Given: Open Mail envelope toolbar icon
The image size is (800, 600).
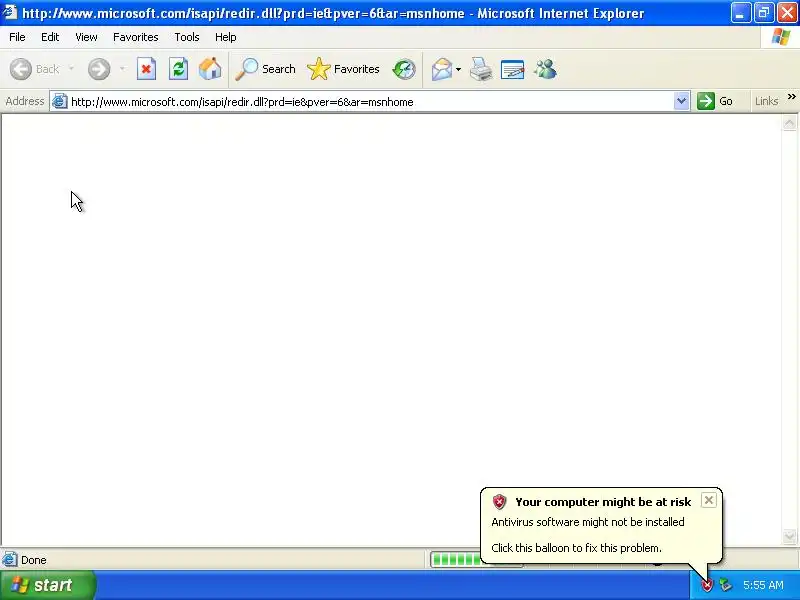Looking at the screenshot, I should click(x=441, y=69).
